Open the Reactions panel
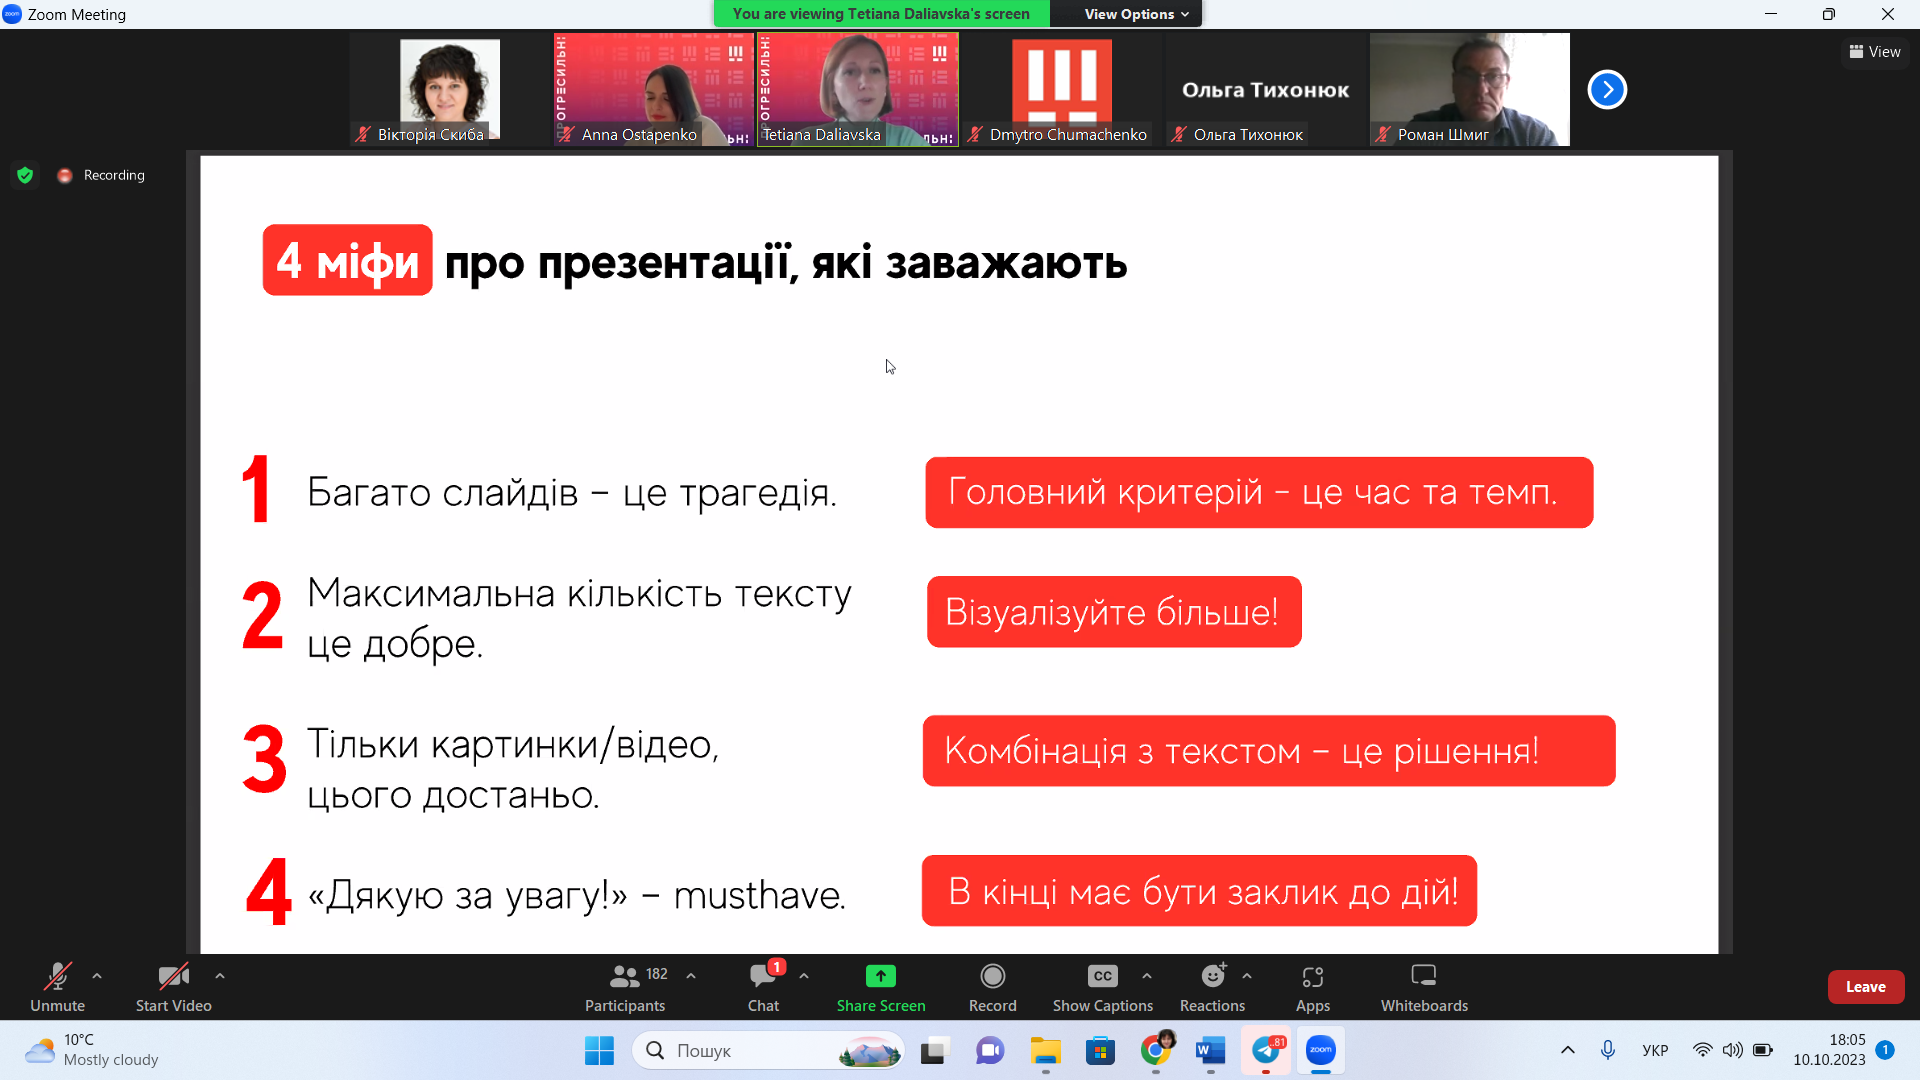Image resolution: width=1920 pixels, height=1080 pixels. [1211, 985]
